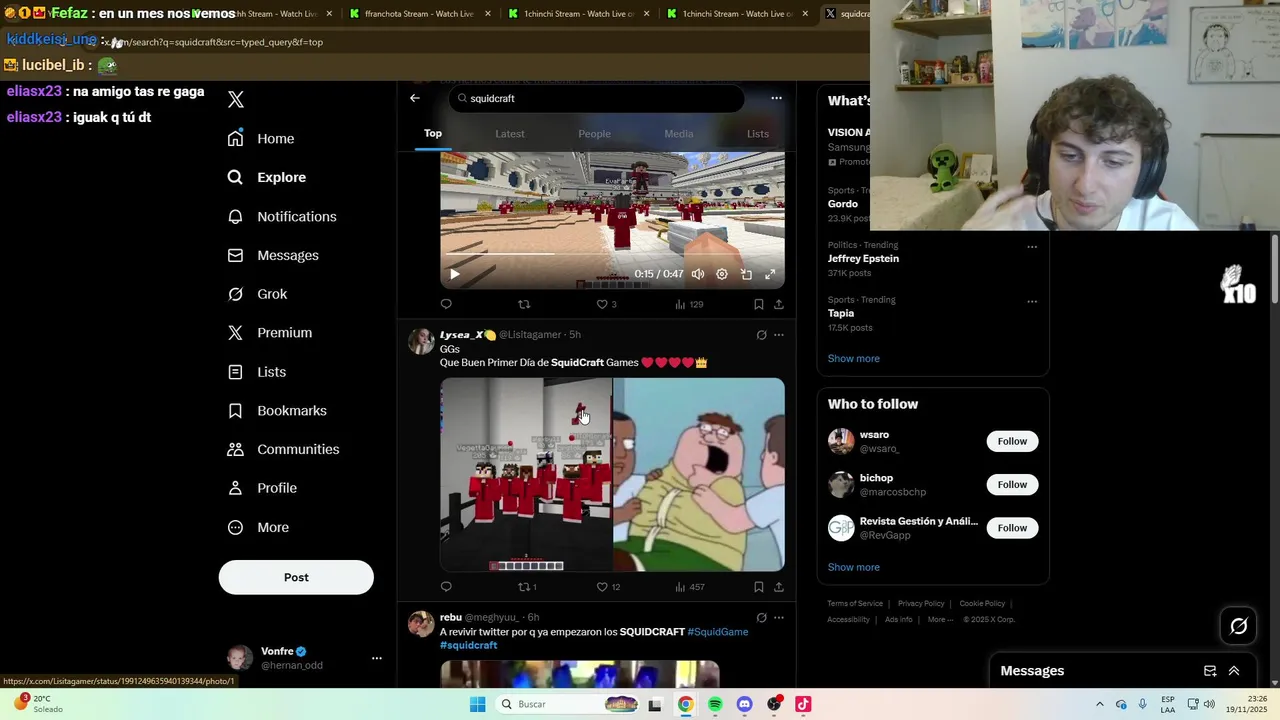Open Profile from the sidebar
Image resolution: width=1280 pixels, height=720 pixels.
tap(262, 488)
